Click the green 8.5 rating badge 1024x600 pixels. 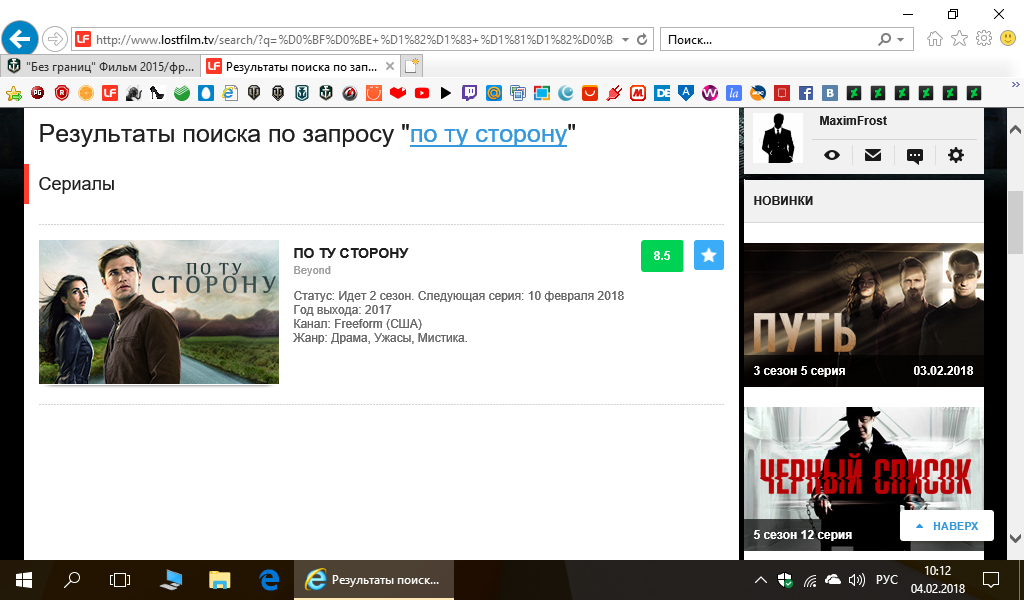click(x=662, y=255)
